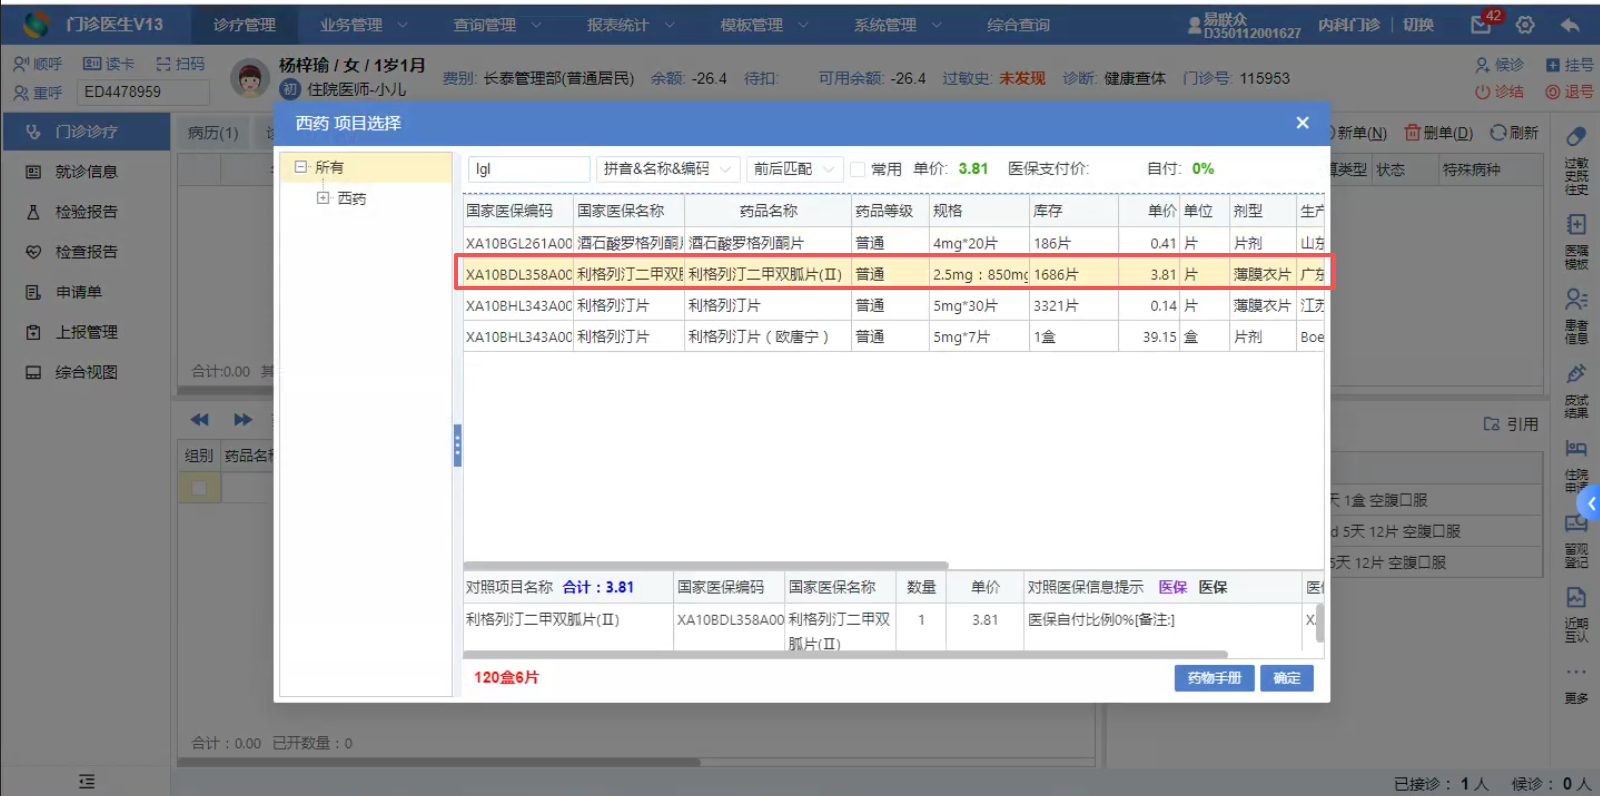Tick the checkbox in the 组别 row
Image resolution: width=1600 pixels, height=796 pixels.
tap(199, 488)
